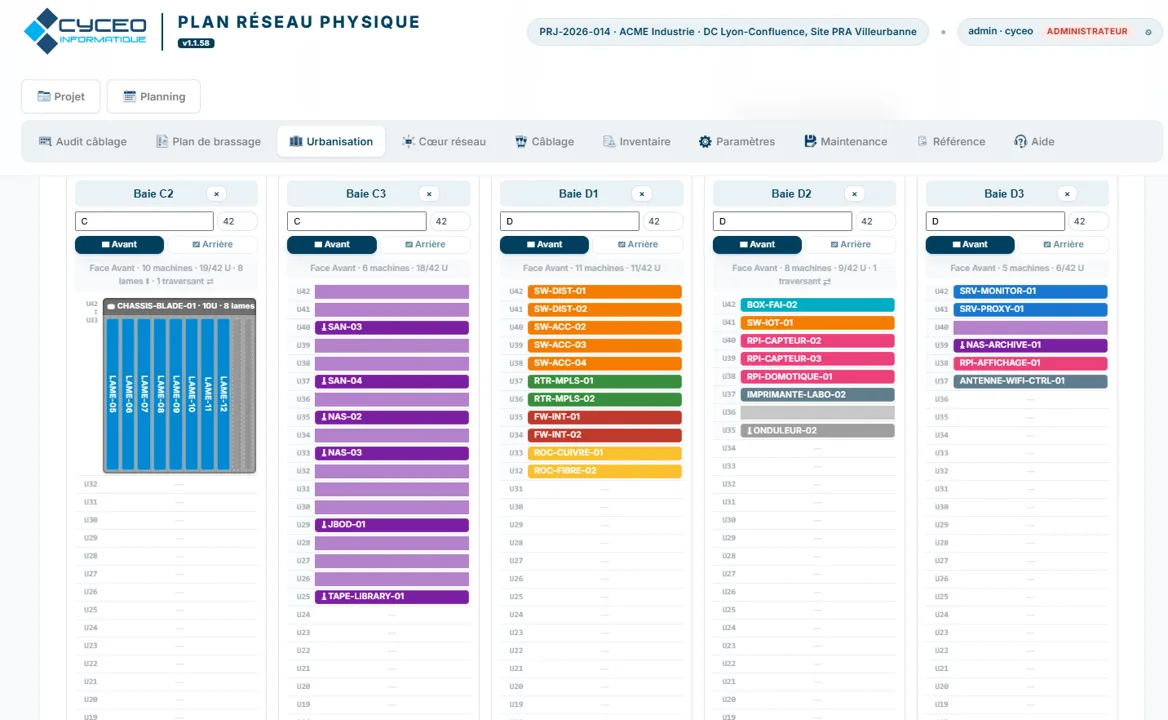
Task: Select ONDULEUR-02 in Baie D2
Action: coord(818,430)
